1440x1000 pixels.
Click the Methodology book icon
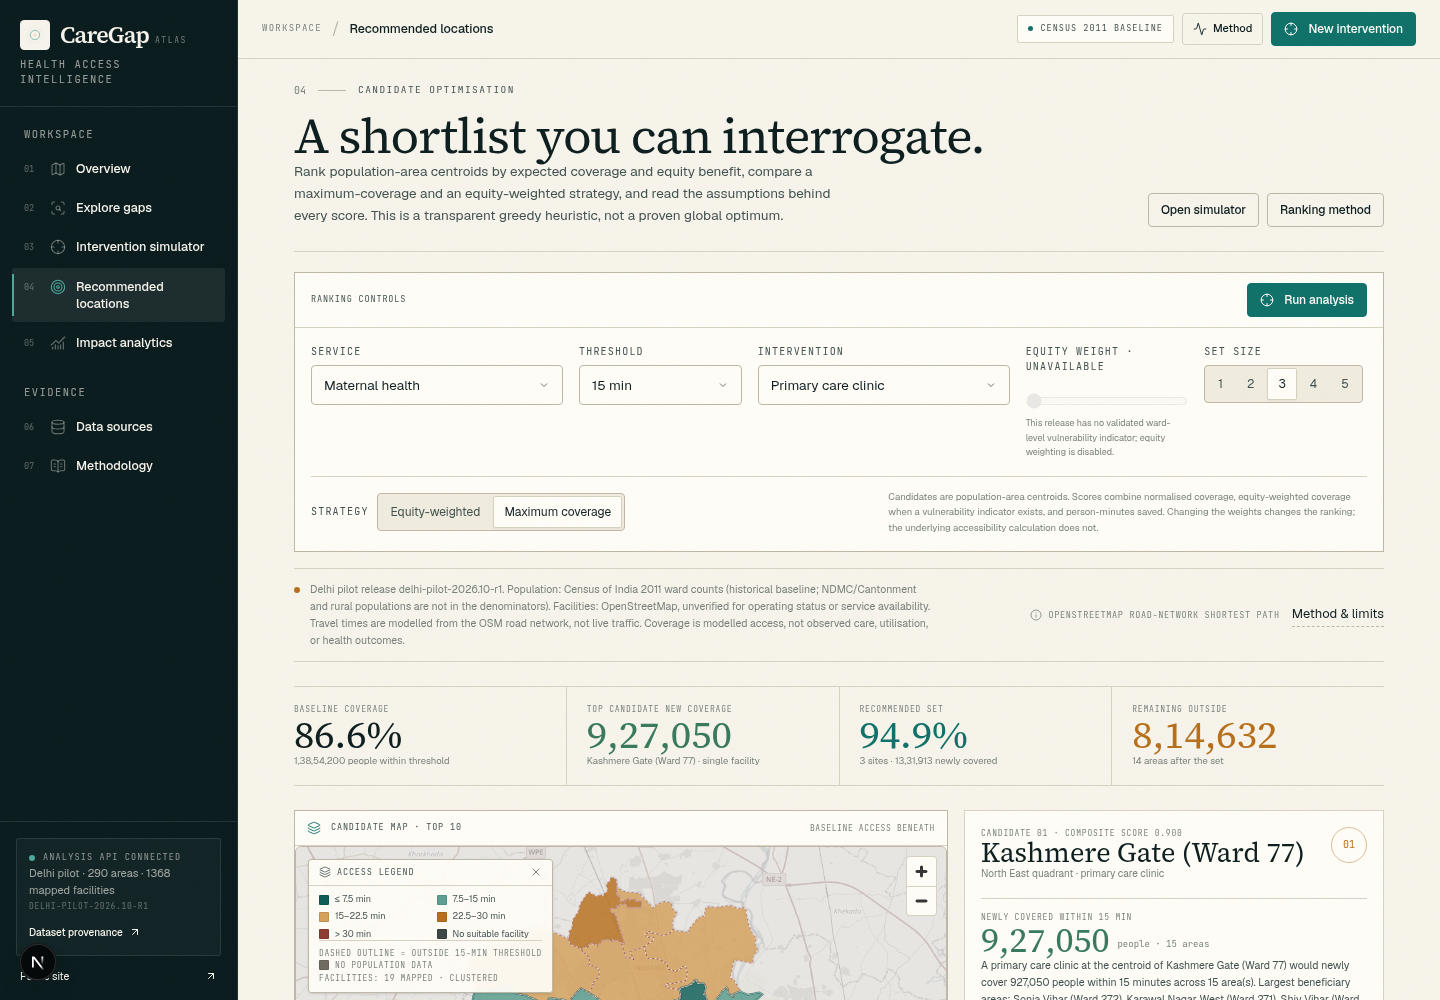pyautogui.click(x=58, y=466)
